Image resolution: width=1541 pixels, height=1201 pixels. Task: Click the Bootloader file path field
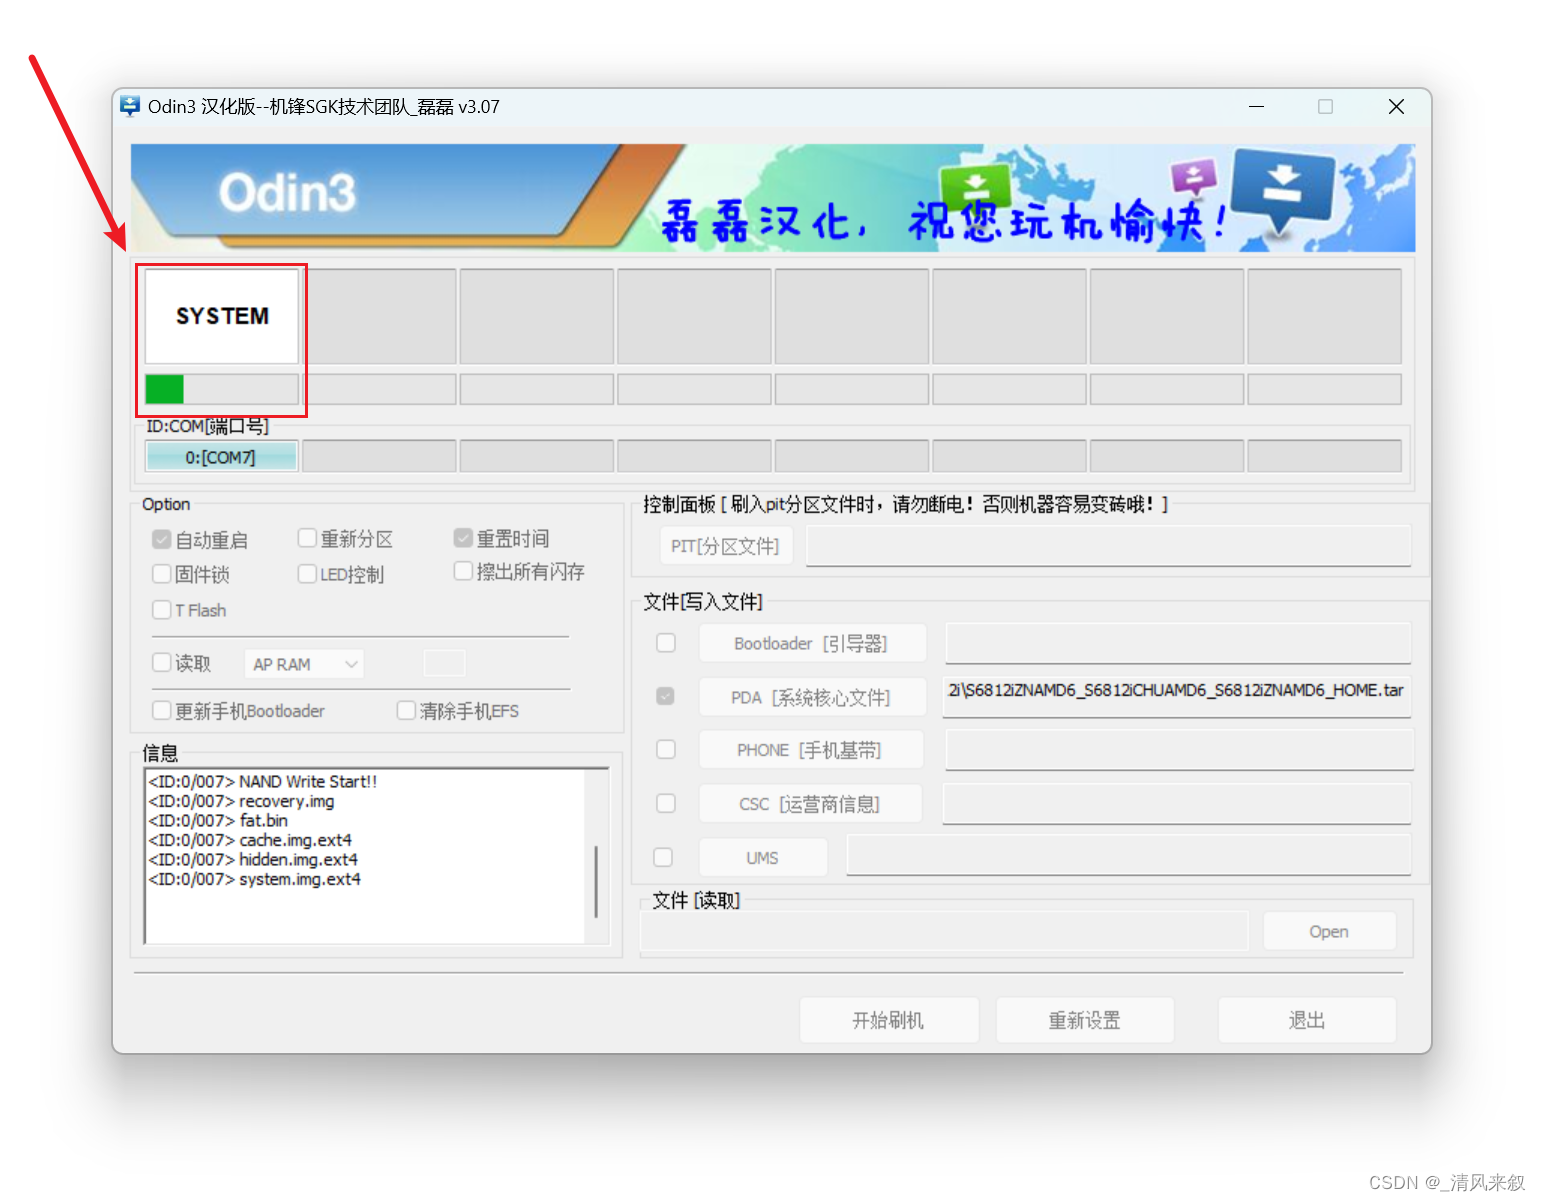click(x=1178, y=643)
